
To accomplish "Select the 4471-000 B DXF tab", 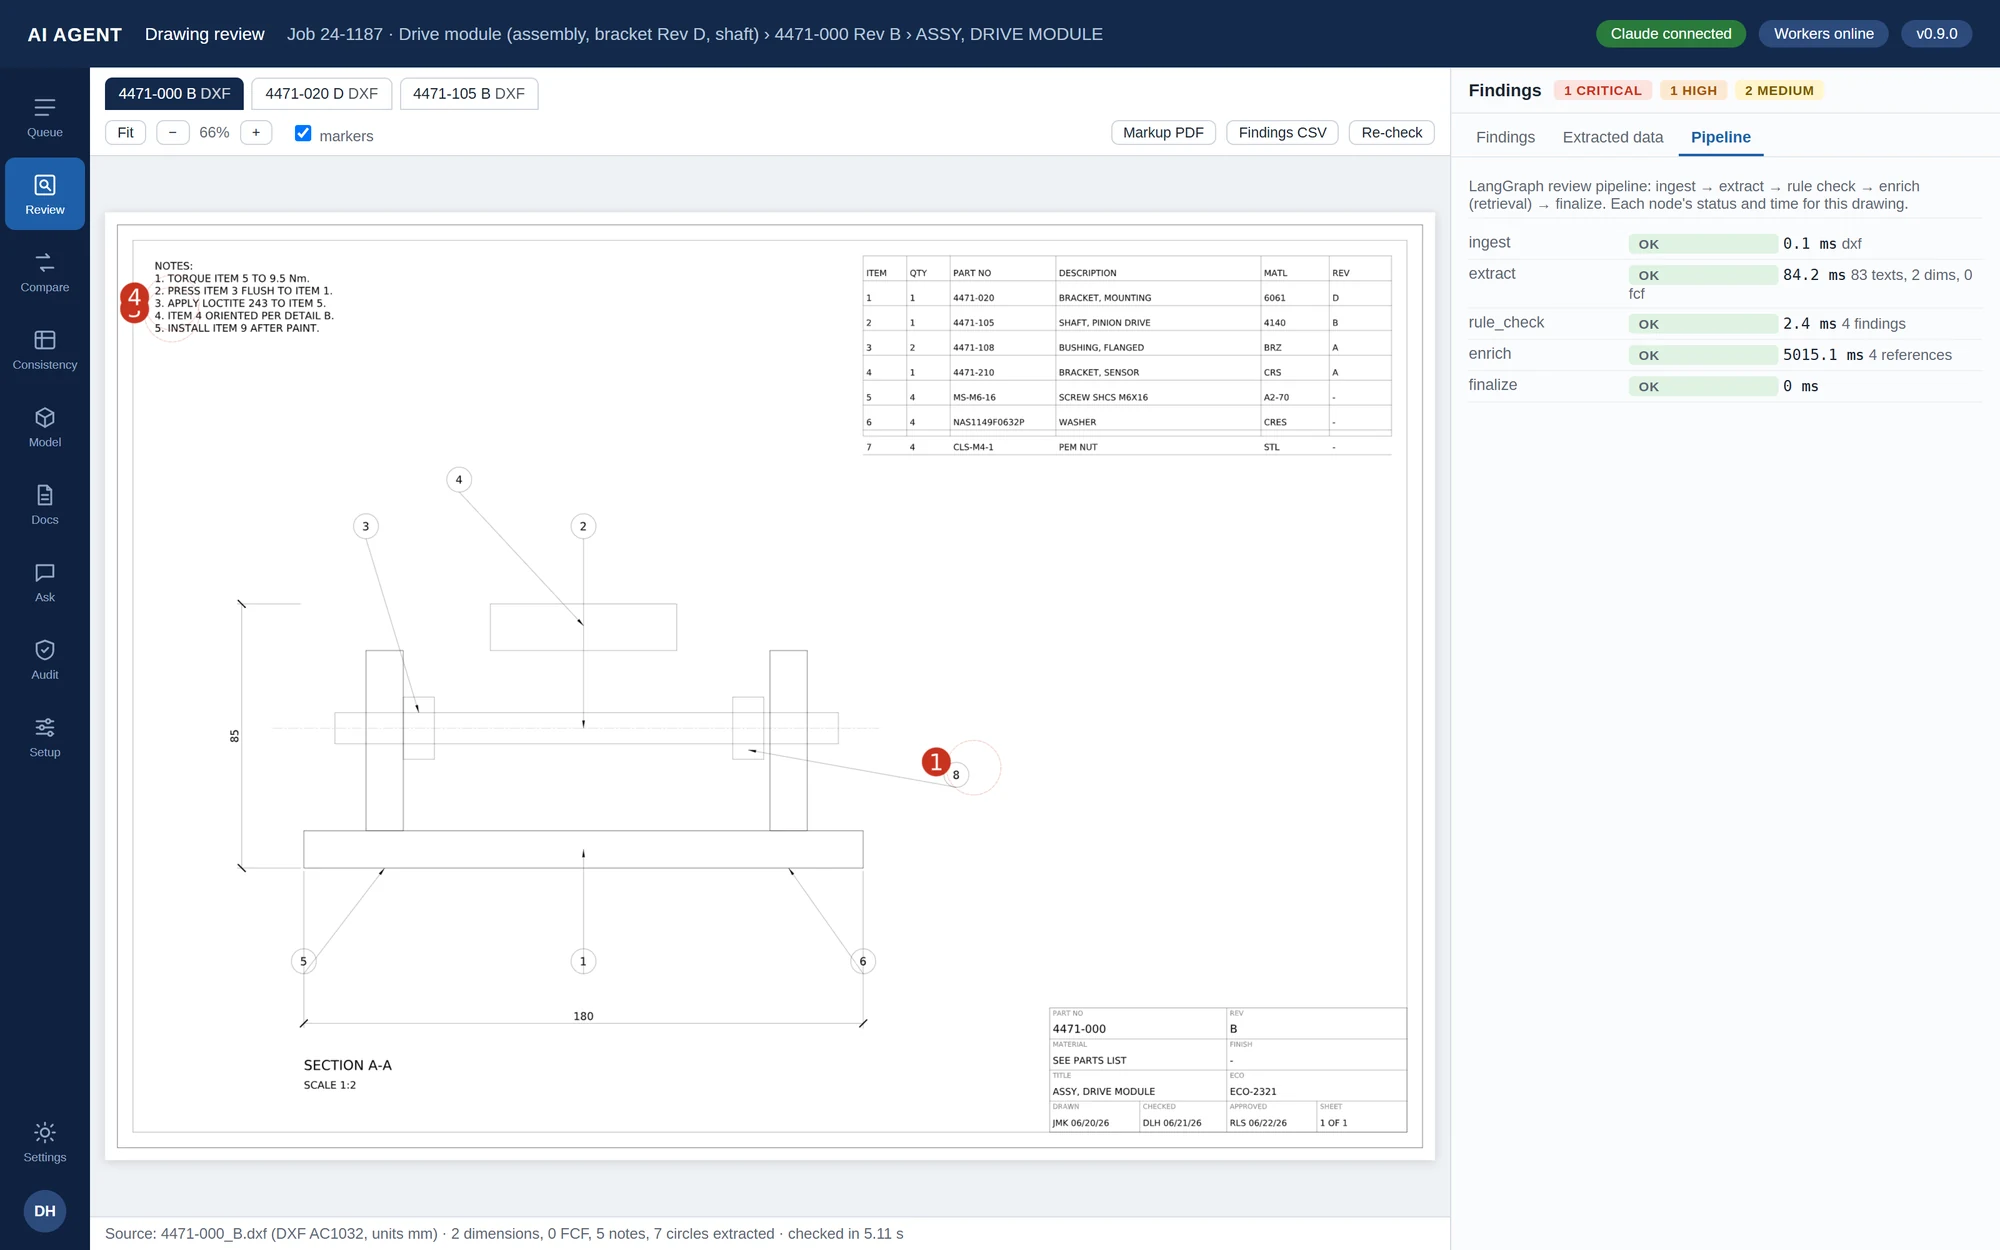I will point(174,93).
